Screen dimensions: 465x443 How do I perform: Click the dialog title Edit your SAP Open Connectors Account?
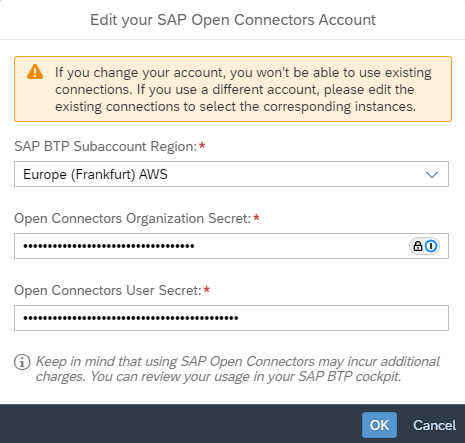[233, 20]
